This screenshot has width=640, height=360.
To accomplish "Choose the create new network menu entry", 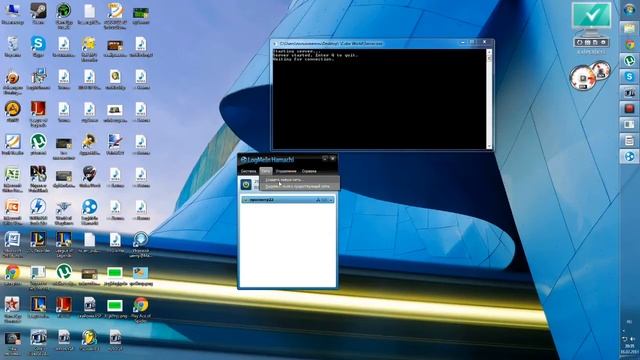I will click(283, 180).
